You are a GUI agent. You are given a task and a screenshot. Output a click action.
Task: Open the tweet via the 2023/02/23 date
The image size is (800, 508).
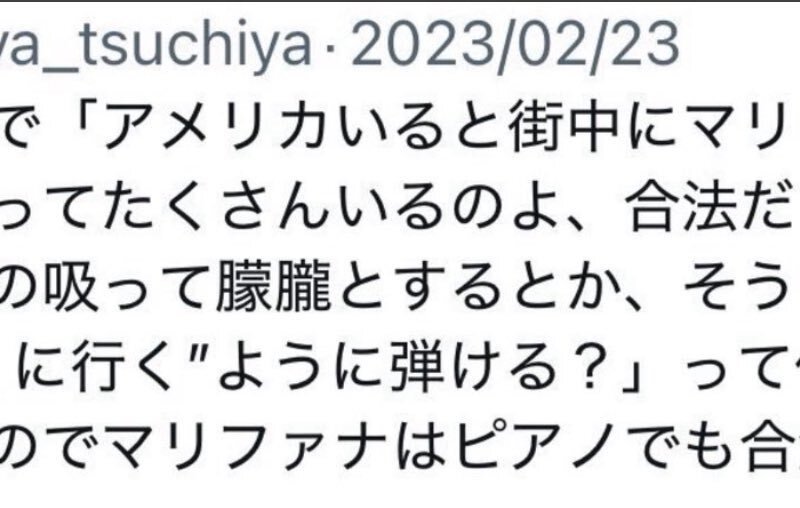(515, 43)
